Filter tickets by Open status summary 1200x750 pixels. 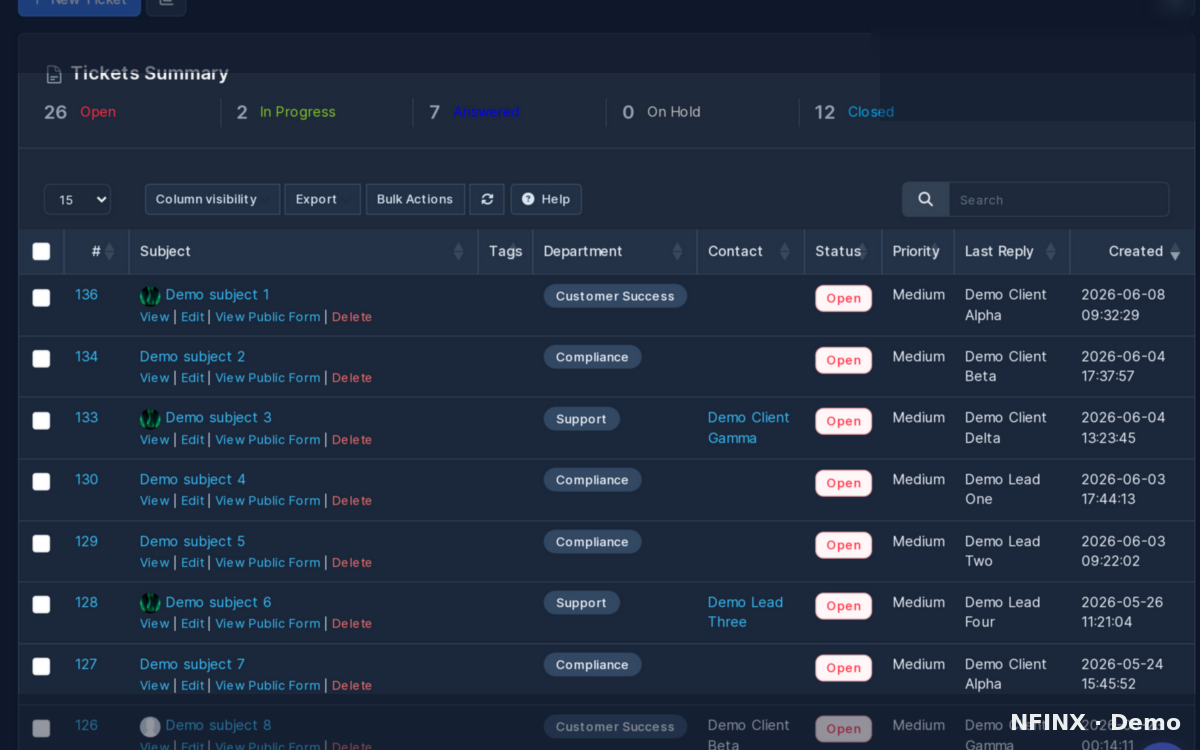coord(98,112)
